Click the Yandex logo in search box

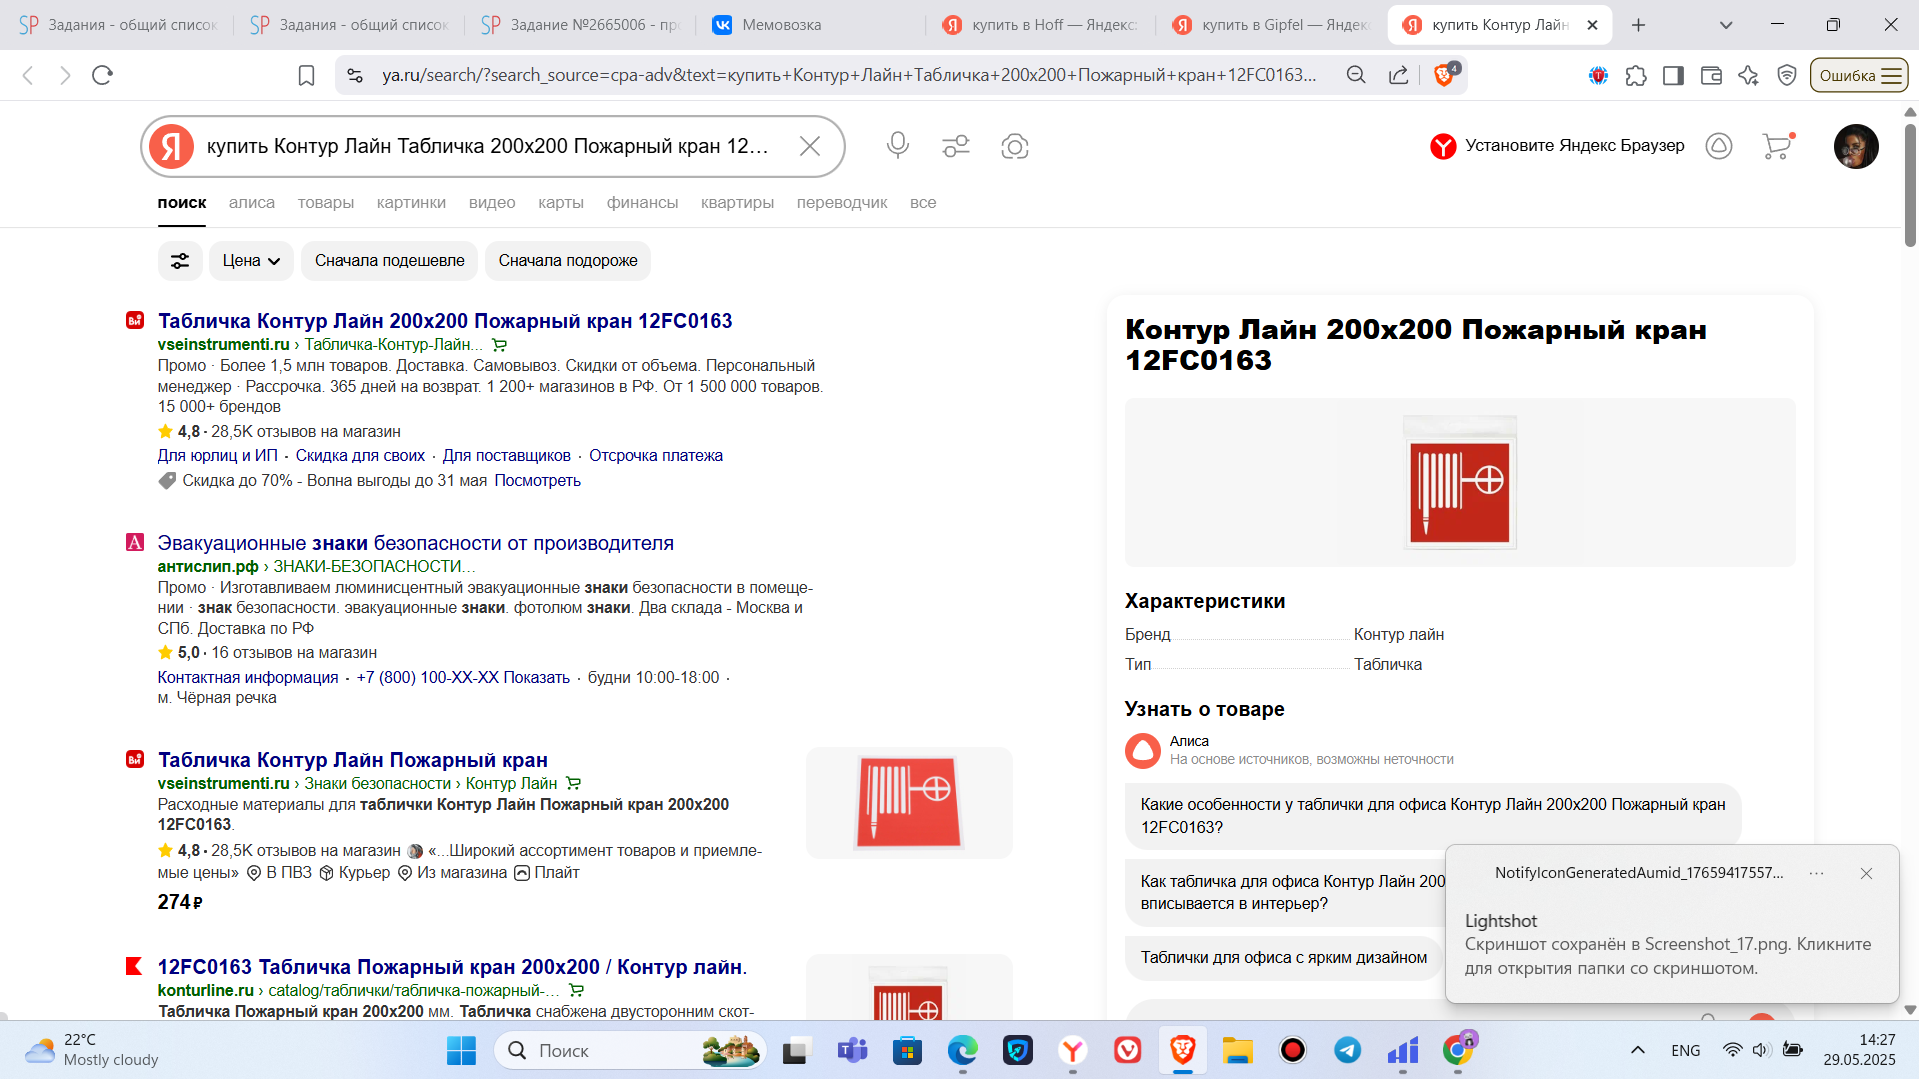point(172,146)
